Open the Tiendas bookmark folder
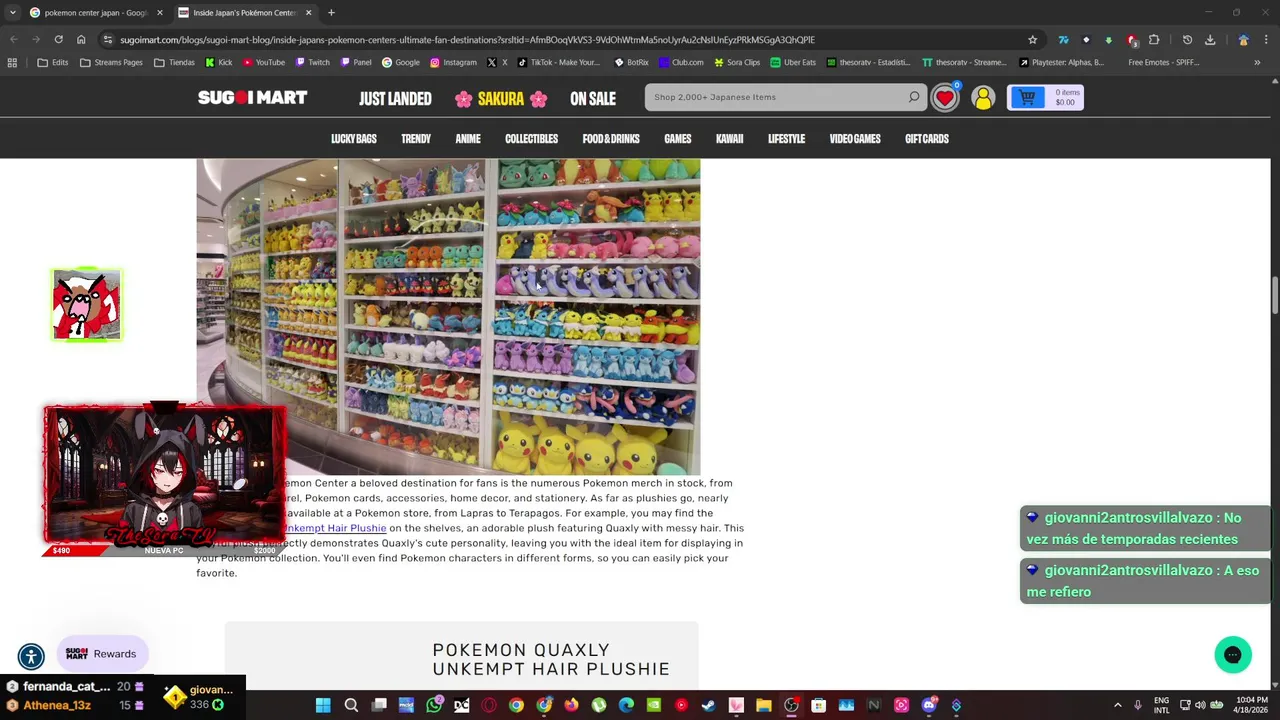Viewport: 1280px width, 720px height. tap(174, 62)
